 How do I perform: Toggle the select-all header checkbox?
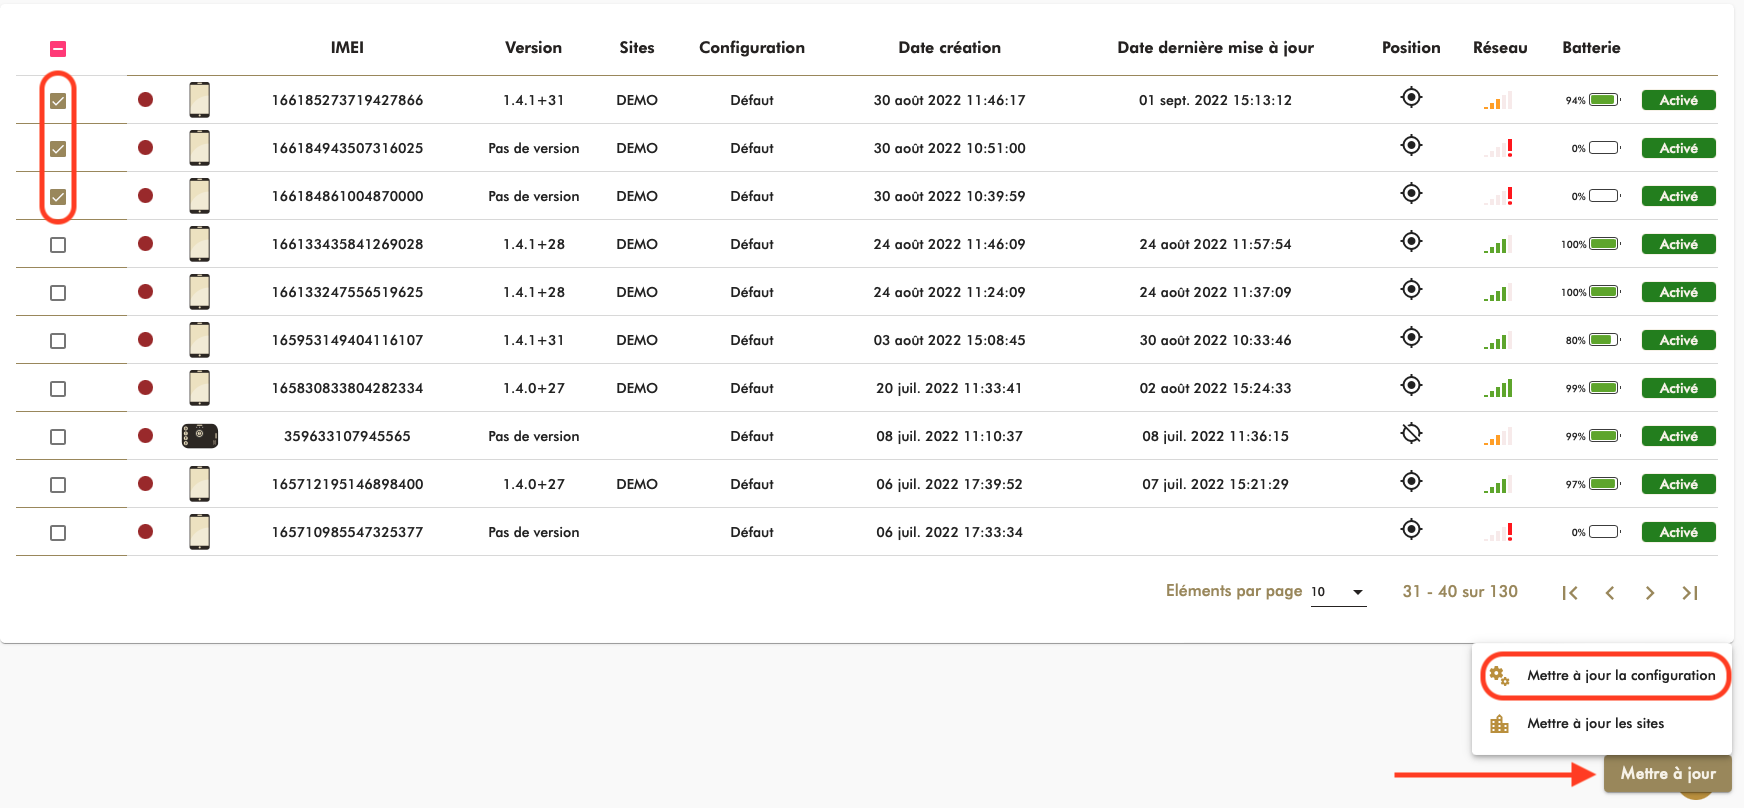click(x=58, y=49)
